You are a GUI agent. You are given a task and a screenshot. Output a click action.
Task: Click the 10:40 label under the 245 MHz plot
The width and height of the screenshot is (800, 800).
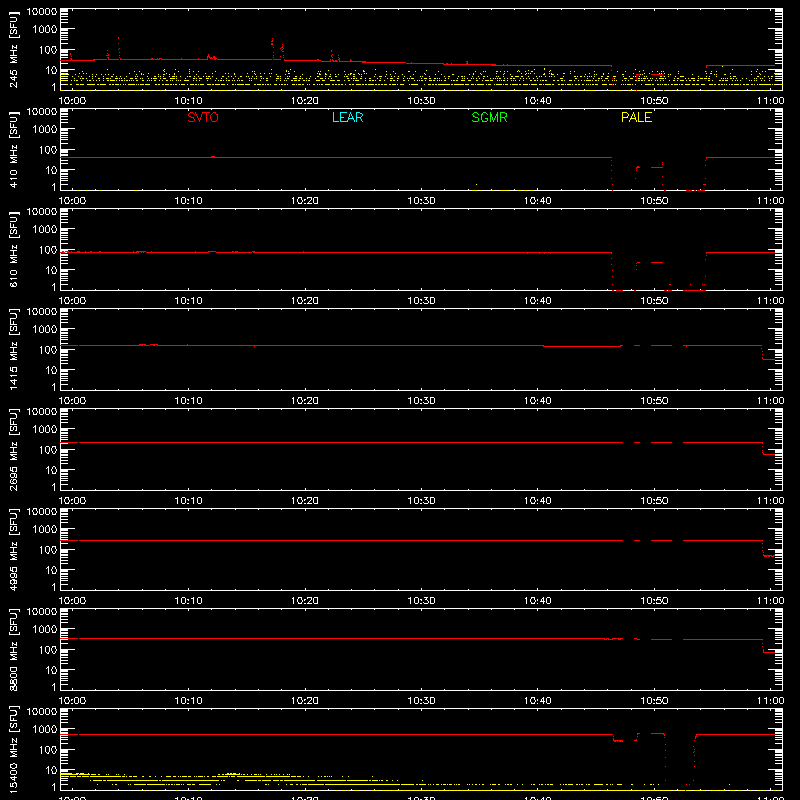(x=538, y=101)
